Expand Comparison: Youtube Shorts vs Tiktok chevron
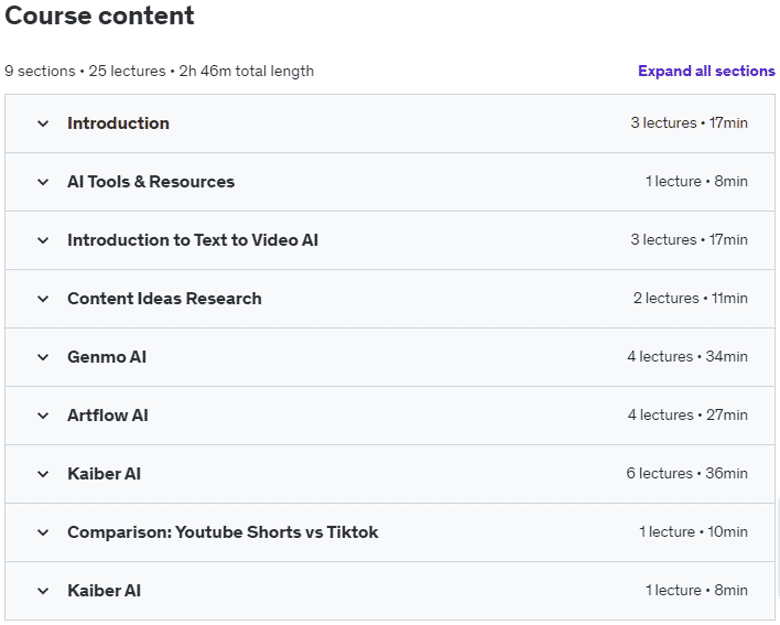 click(x=43, y=532)
